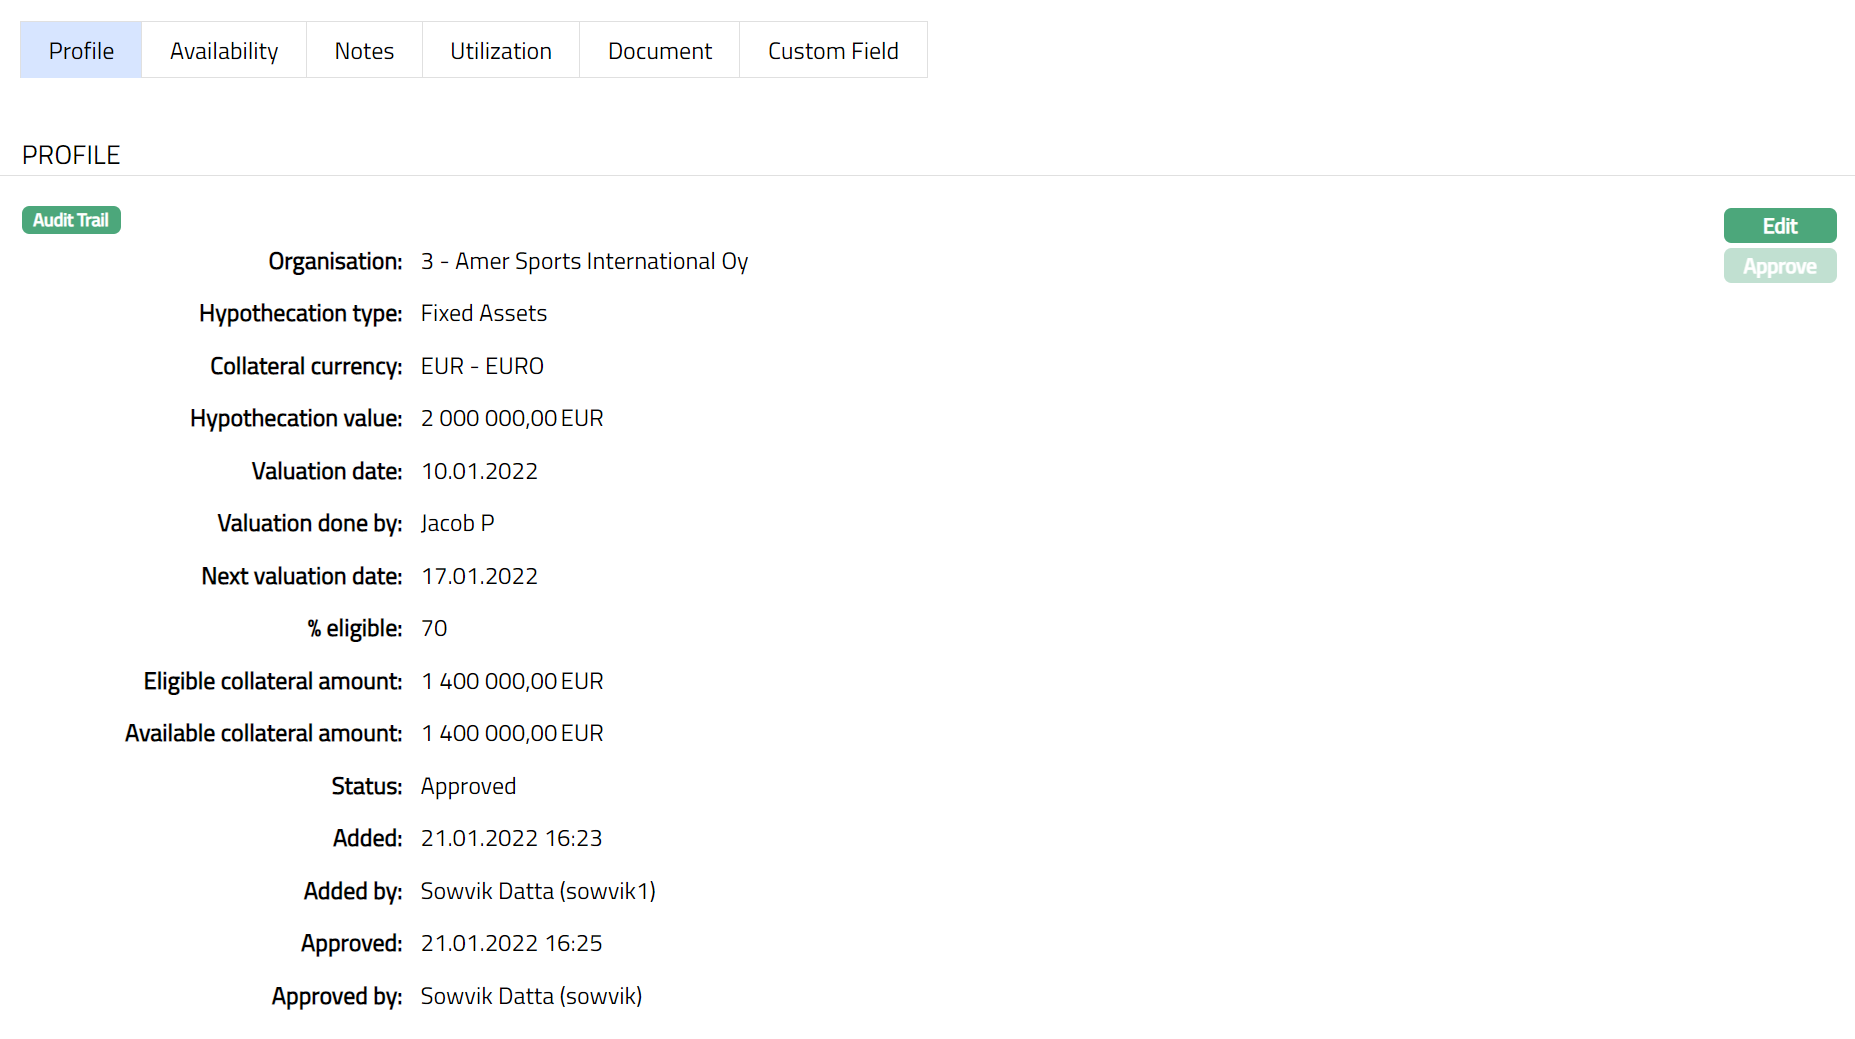The image size is (1855, 1039).
Task: Click the Added by name Sowvik Datta (sowvik1)
Action: click(x=538, y=892)
